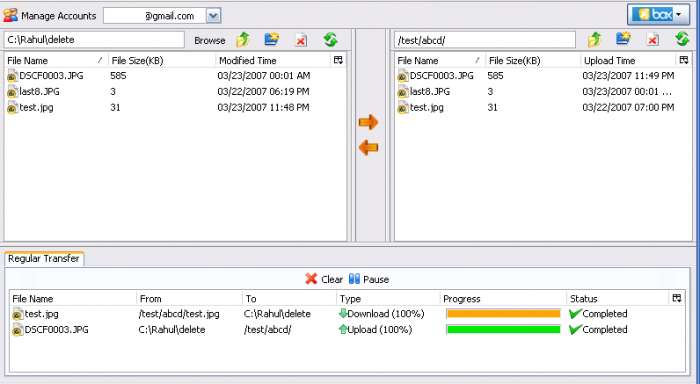Click Completed status of DSCF0003.JPG transfer
700x384 pixels.
(x=598, y=330)
